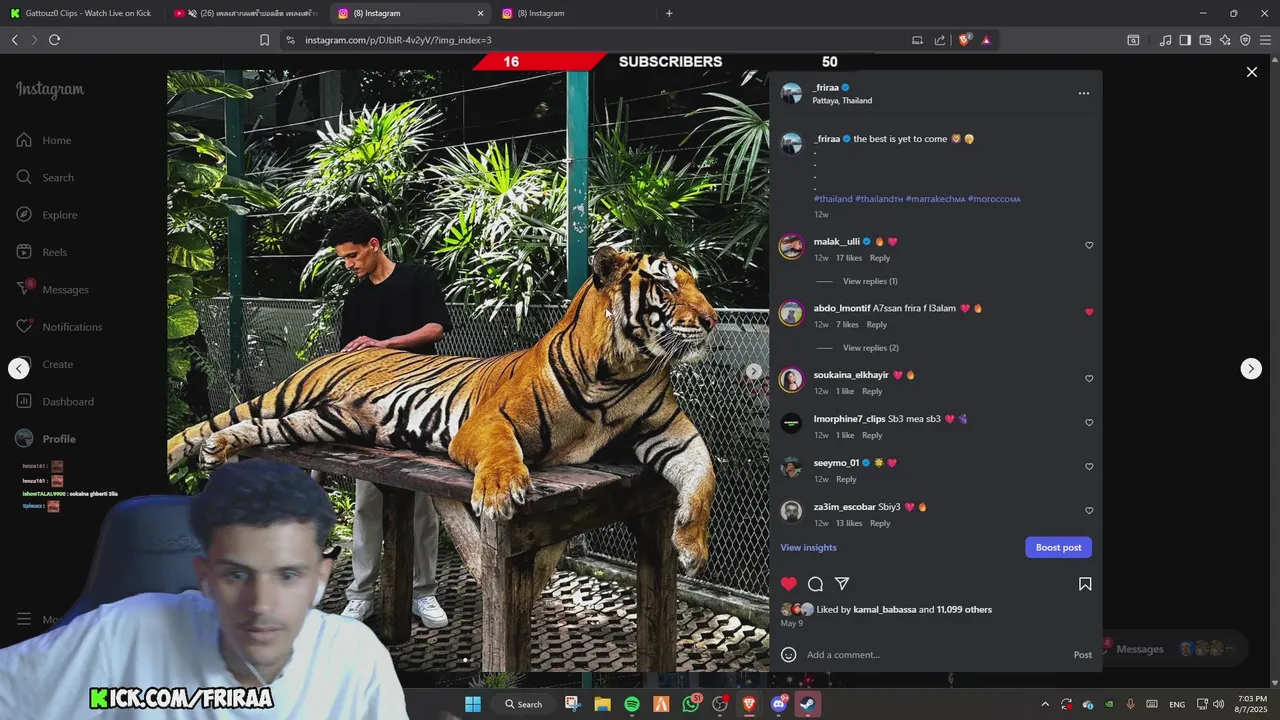Go to the next post arrow
1280x720 pixels.
click(x=1251, y=369)
